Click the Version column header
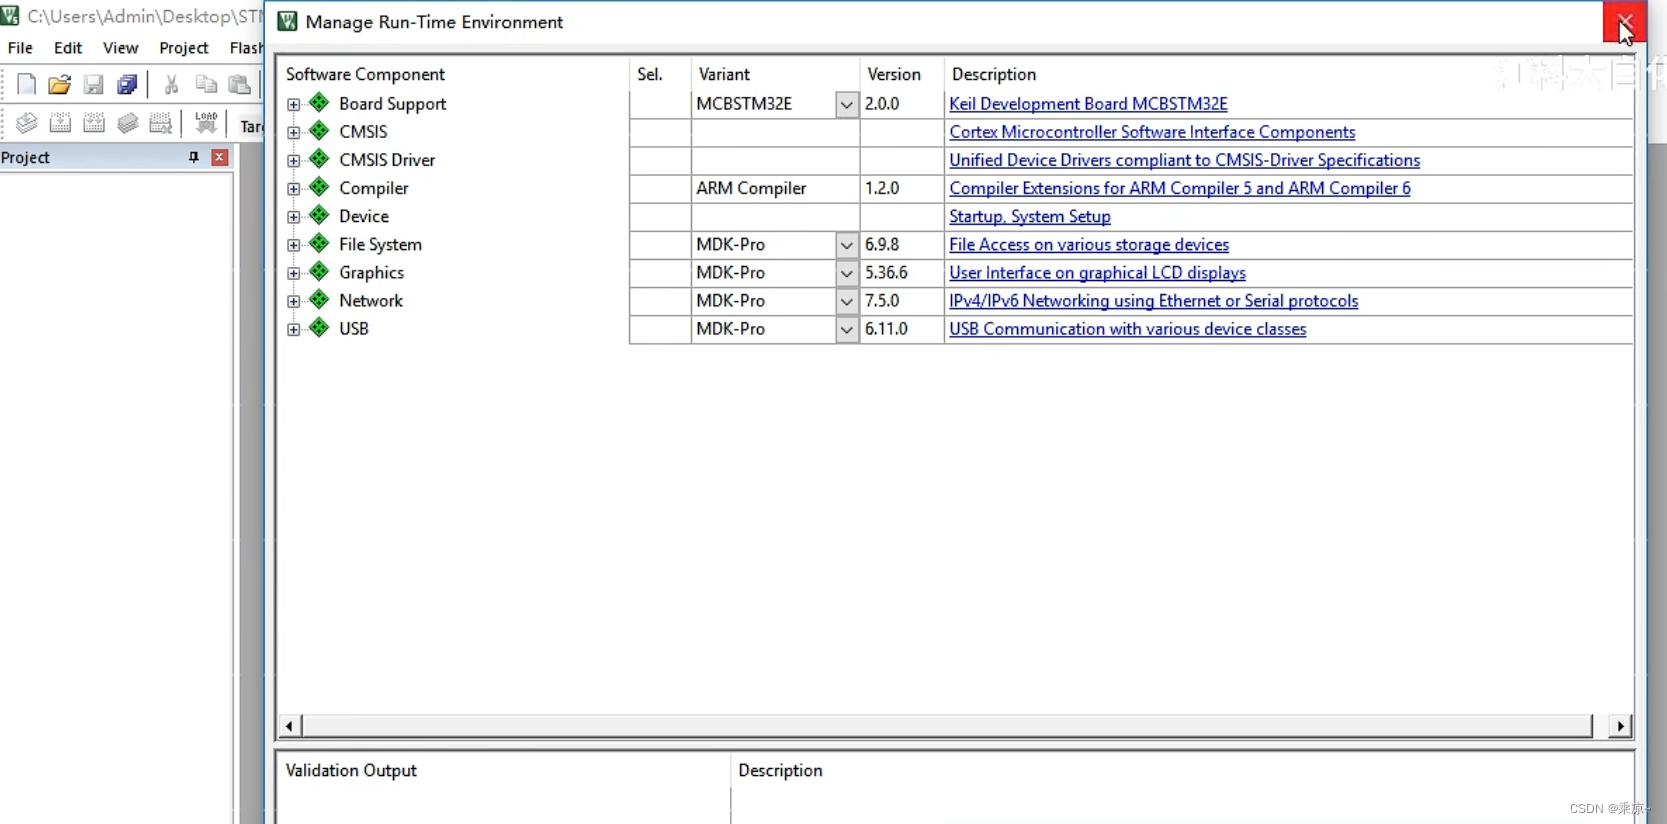Screen dimensions: 1667x824 (894, 74)
